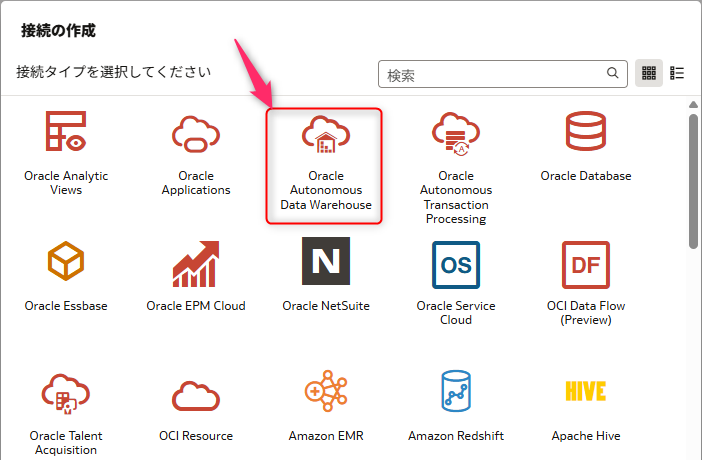The width and height of the screenshot is (702, 460).
Task: Select the Oracle Service Cloud OS icon
Action: [x=456, y=265]
